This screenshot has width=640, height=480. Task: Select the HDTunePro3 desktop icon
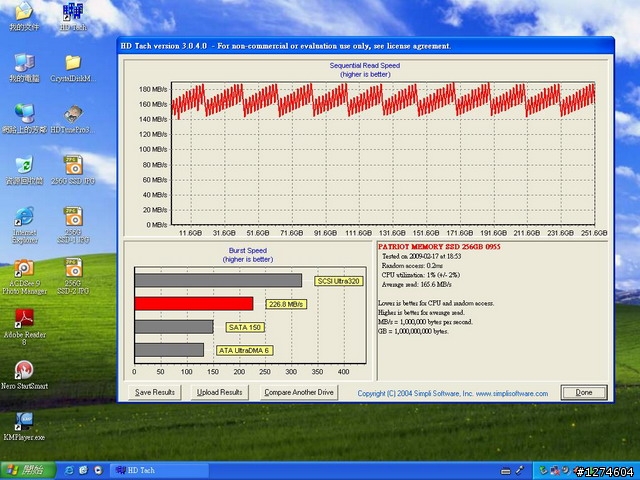pyautogui.click(x=73, y=119)
